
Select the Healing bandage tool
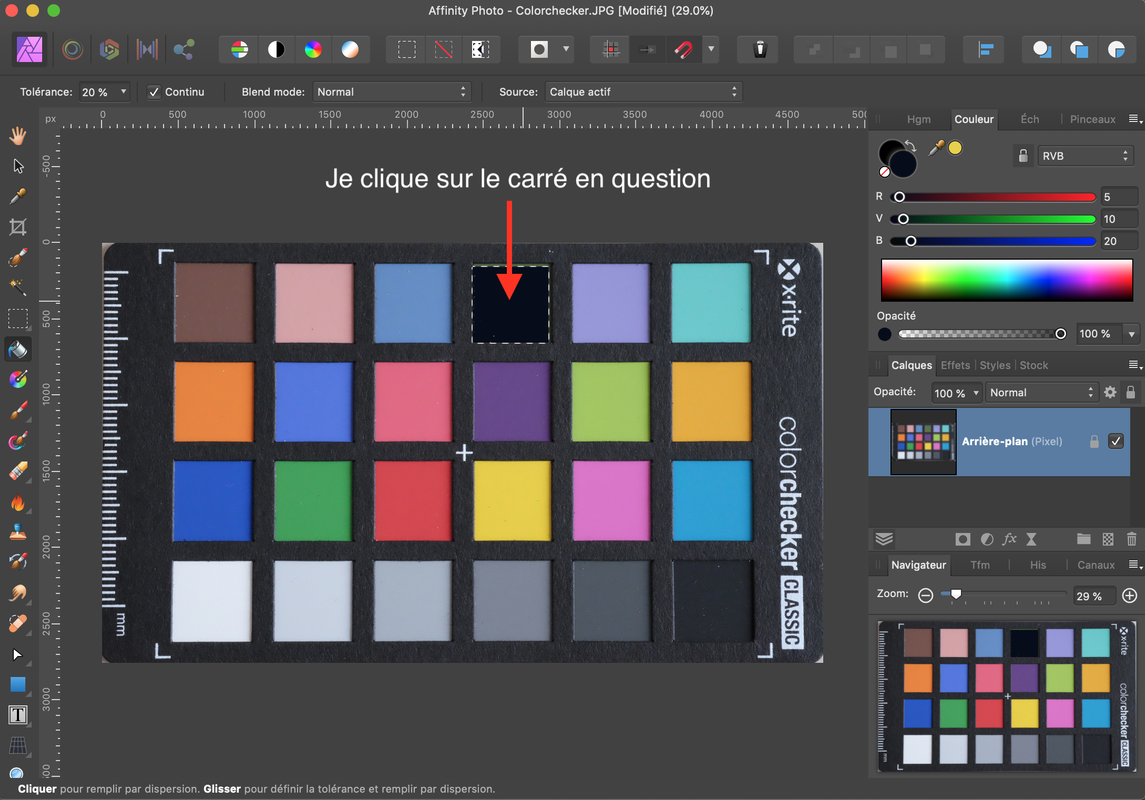coord(18,623)
